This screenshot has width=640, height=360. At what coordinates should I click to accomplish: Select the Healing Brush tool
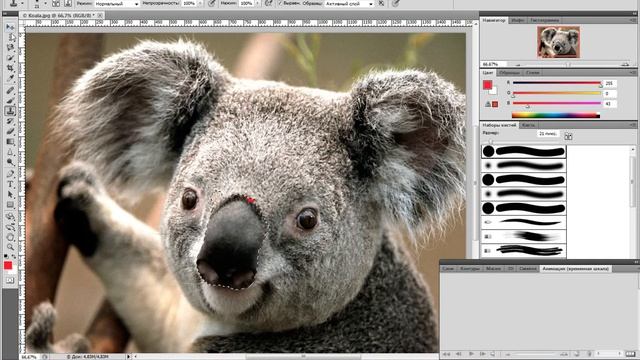(x=10, y=90)
